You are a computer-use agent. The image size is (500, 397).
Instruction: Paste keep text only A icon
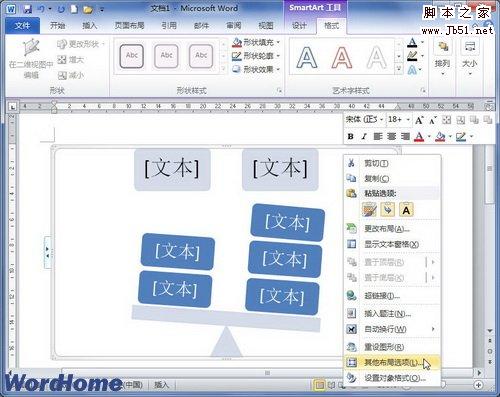tap(406, 210)
